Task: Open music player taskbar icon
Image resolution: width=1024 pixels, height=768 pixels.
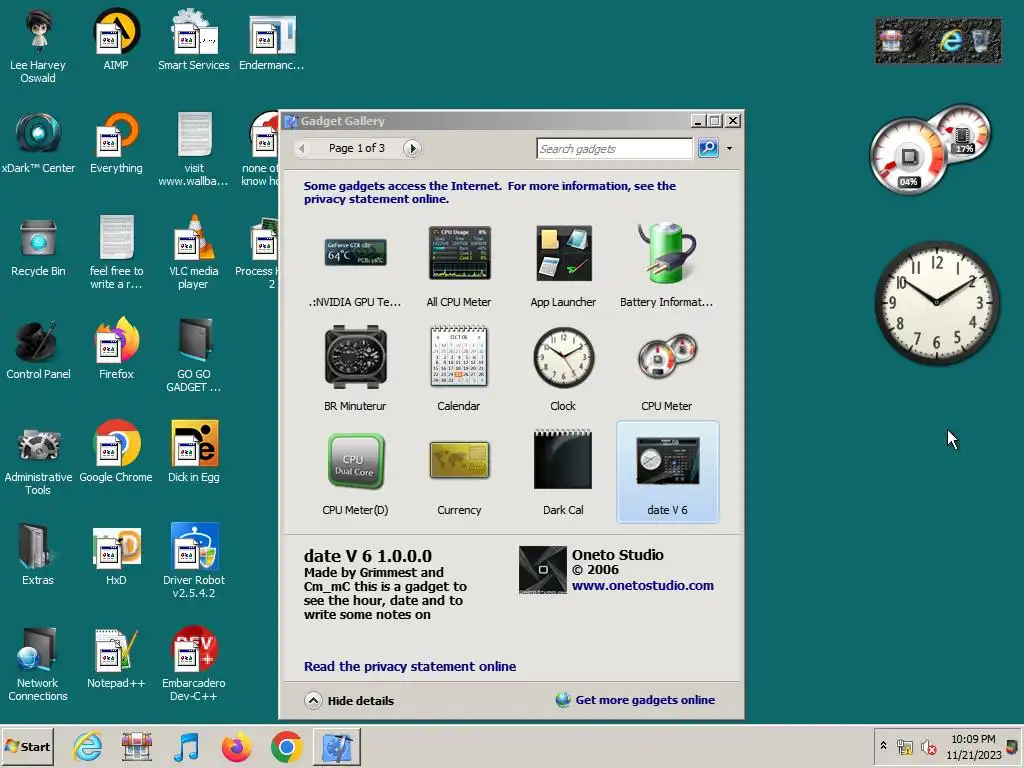Action: click(187, 746)
